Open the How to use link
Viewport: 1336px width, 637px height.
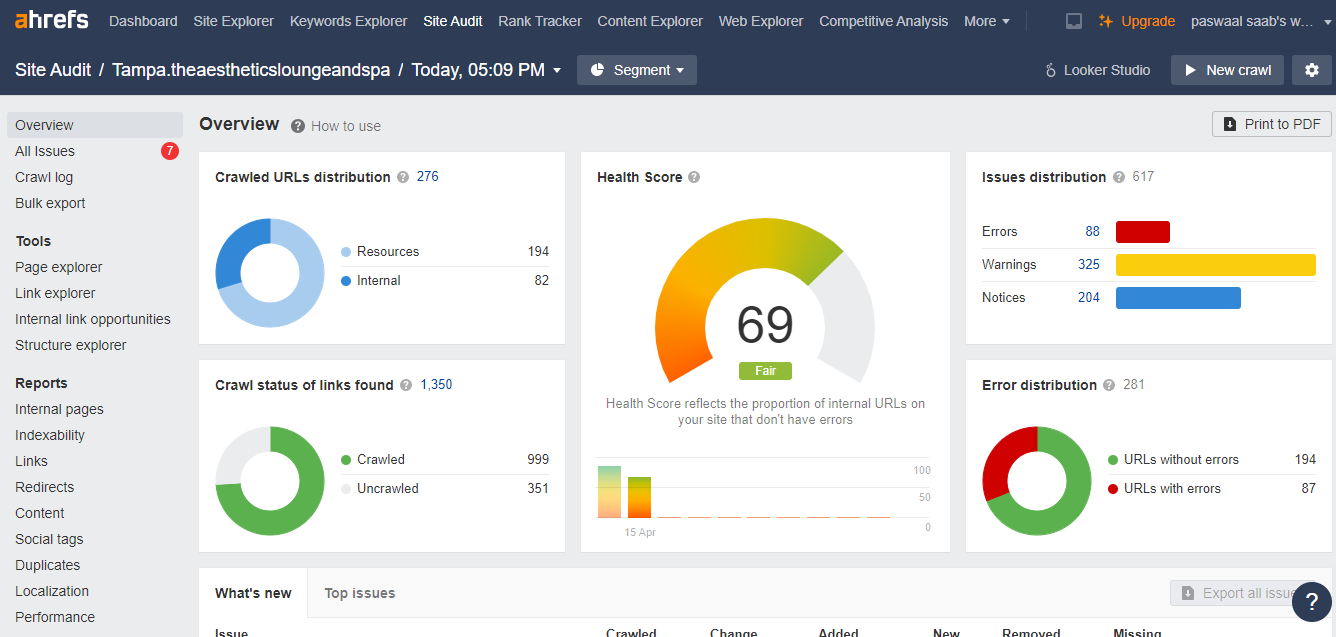(x=346, y=126)
